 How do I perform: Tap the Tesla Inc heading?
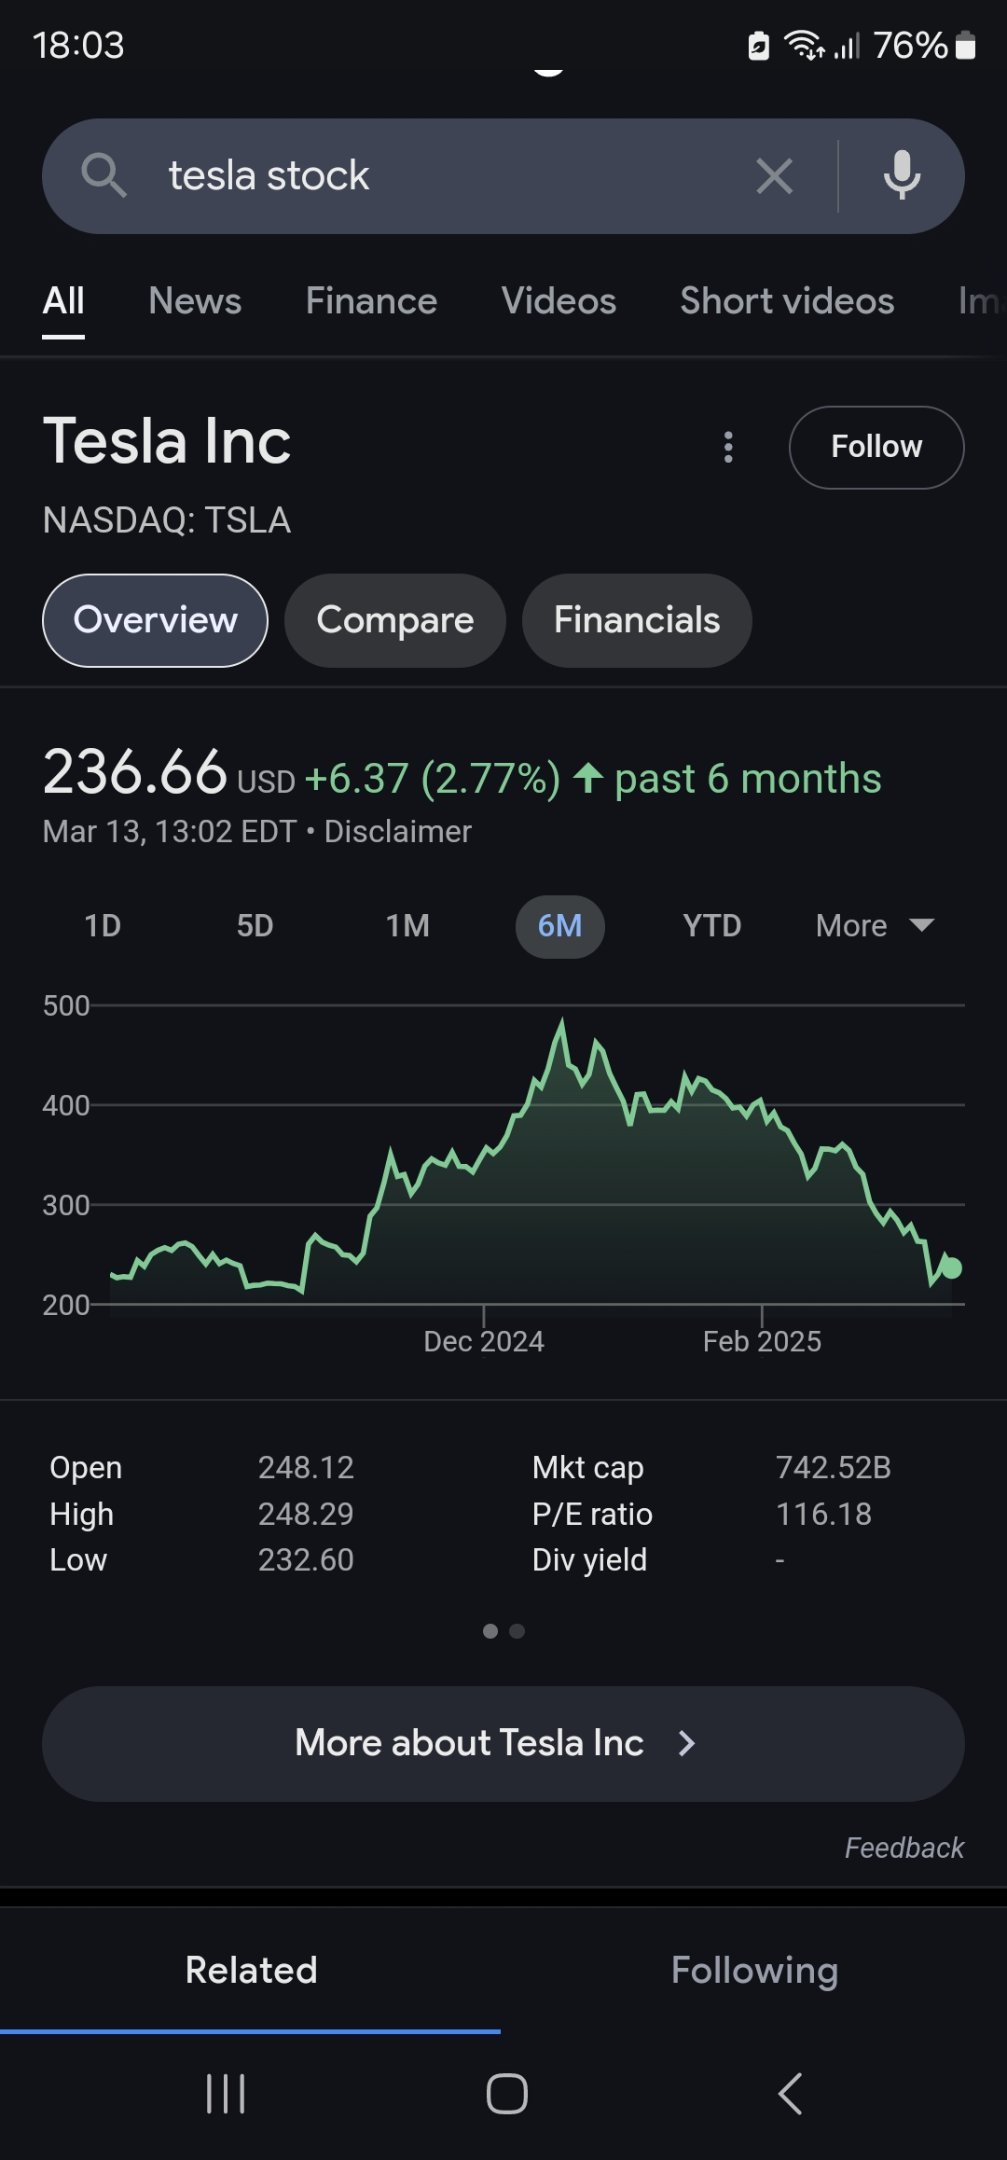[x=167, y=441]
